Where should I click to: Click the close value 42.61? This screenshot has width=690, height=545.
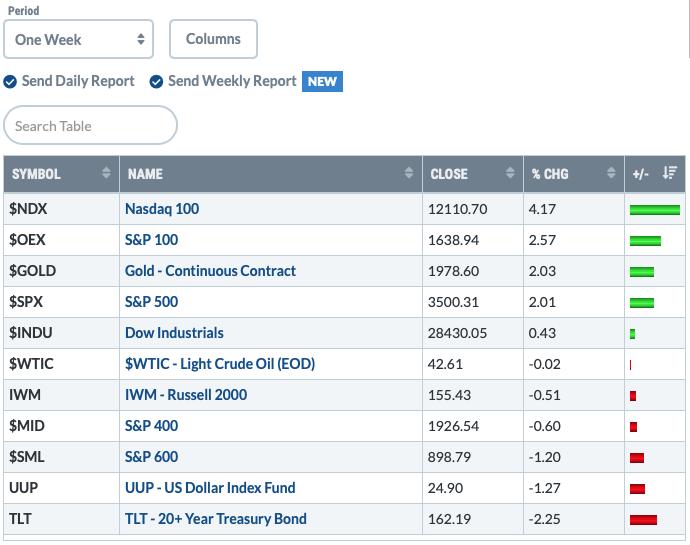(445, 365)
